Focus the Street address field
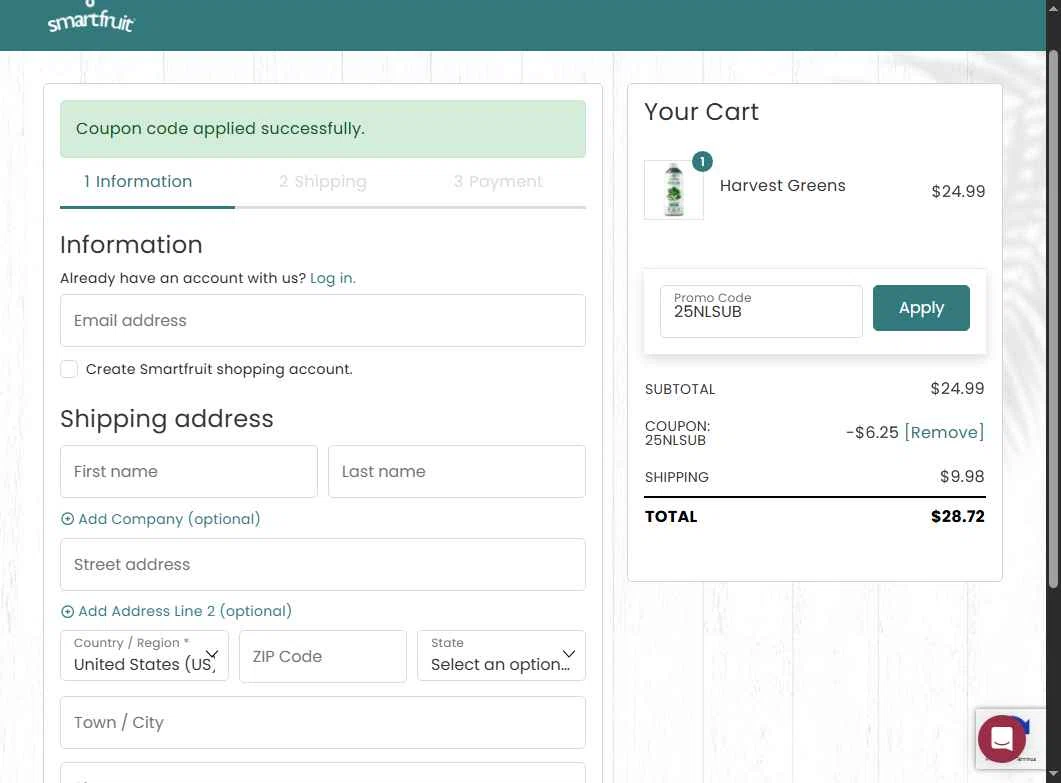1061x783 pixels. point(323,564)
